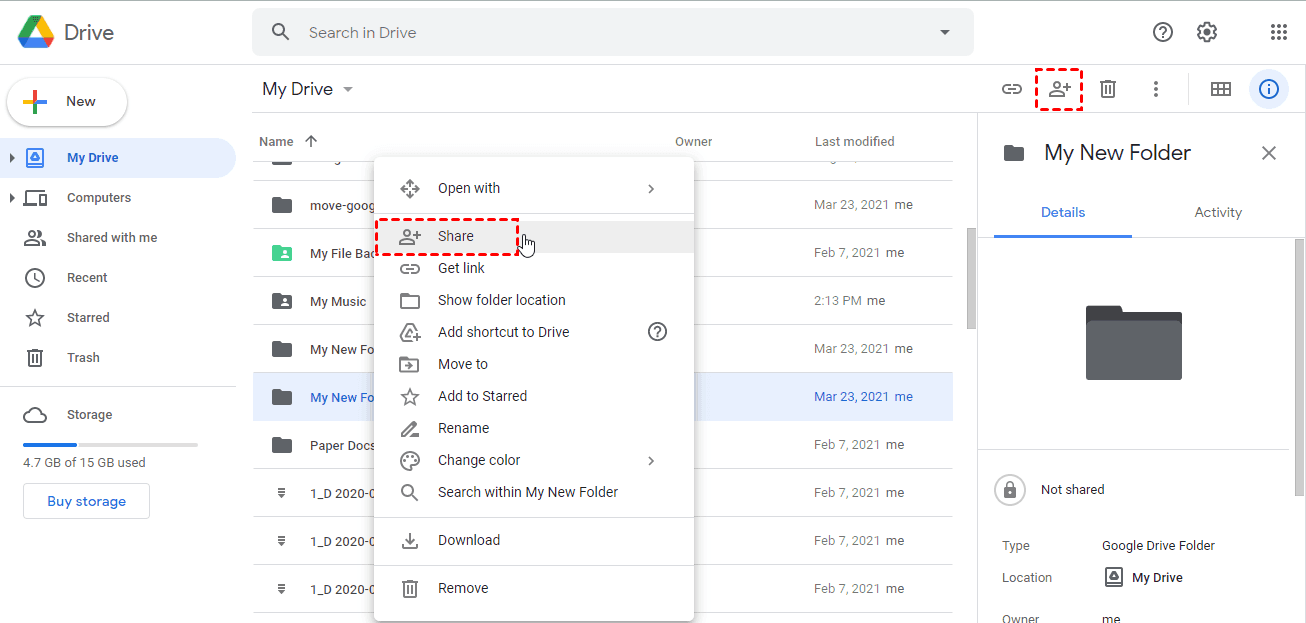The image size is (1306, 623).
Task: Choose Add shortcut to Drive
Action: click(x=534, y=333)
